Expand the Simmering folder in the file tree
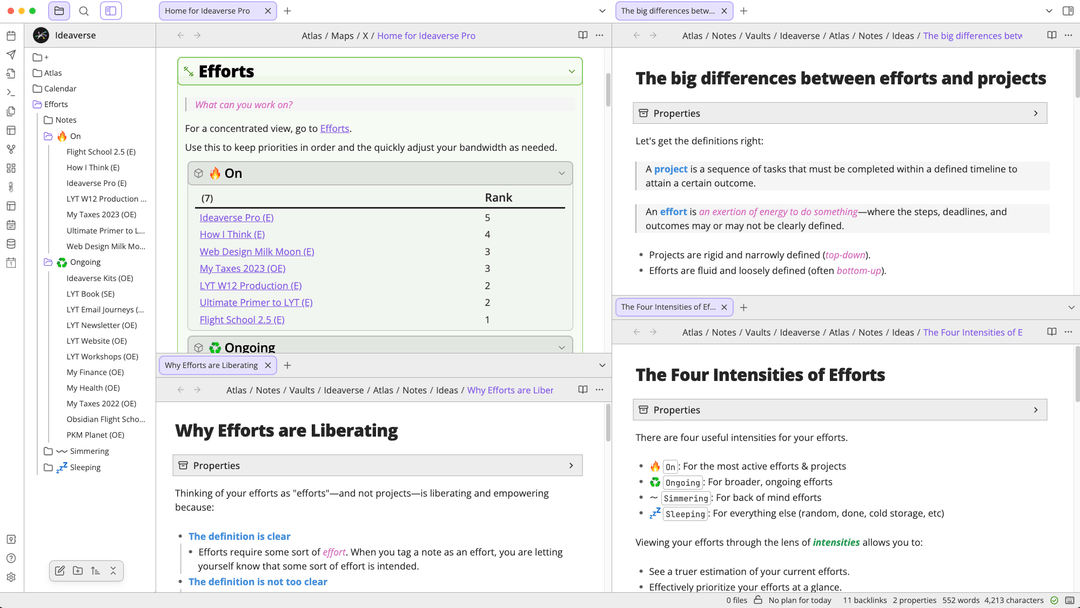This screenshot has width=1080, height=608. [48, 451]
